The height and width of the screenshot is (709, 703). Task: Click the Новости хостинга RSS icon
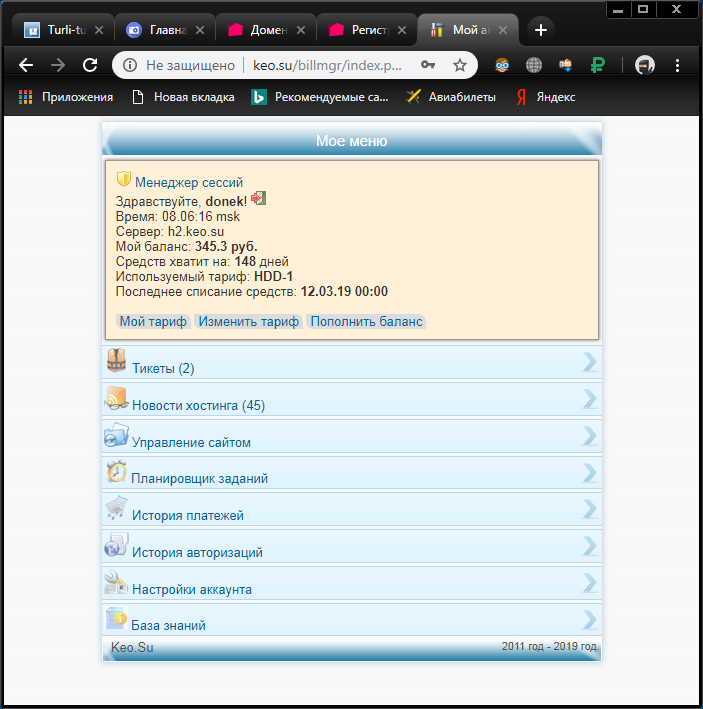[x=117, y=399]
